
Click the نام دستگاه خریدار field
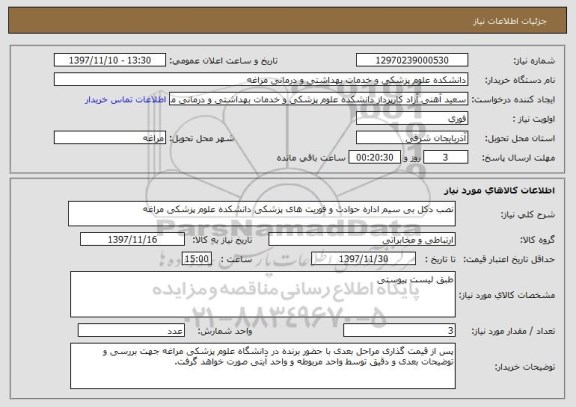pyautogui.click(x=261, y=80)
